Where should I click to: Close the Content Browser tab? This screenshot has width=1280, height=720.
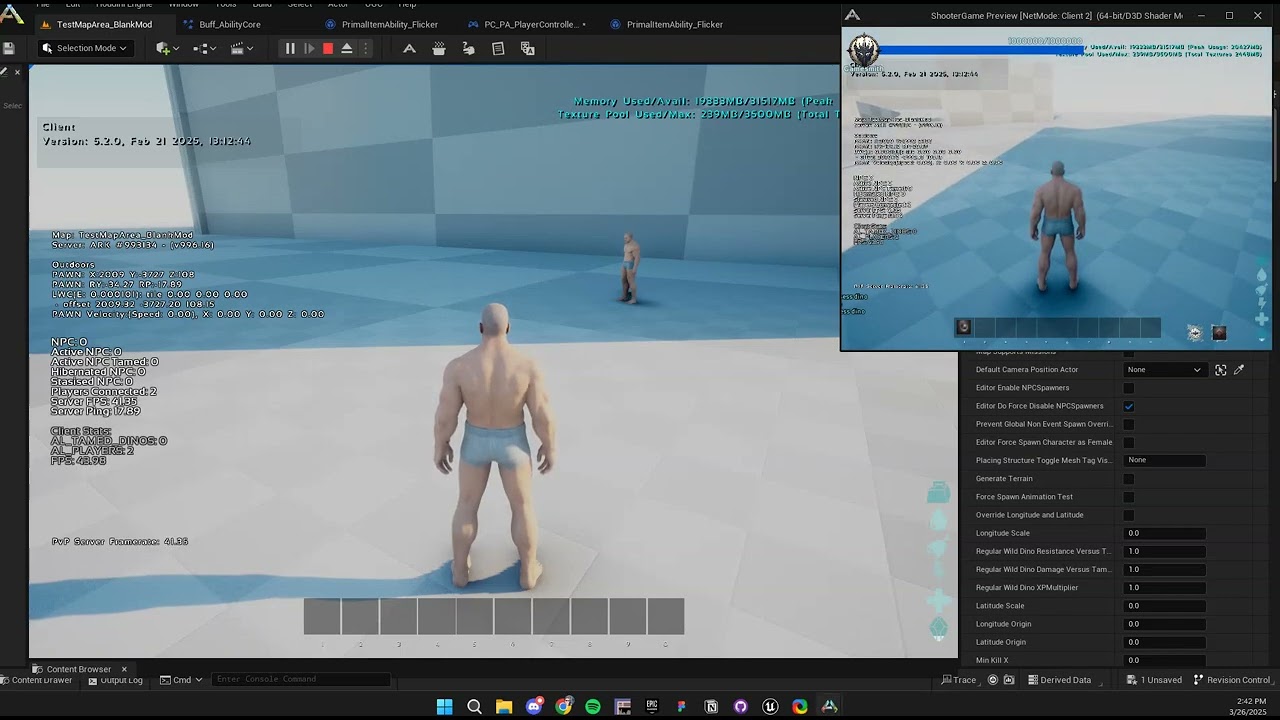125,669
